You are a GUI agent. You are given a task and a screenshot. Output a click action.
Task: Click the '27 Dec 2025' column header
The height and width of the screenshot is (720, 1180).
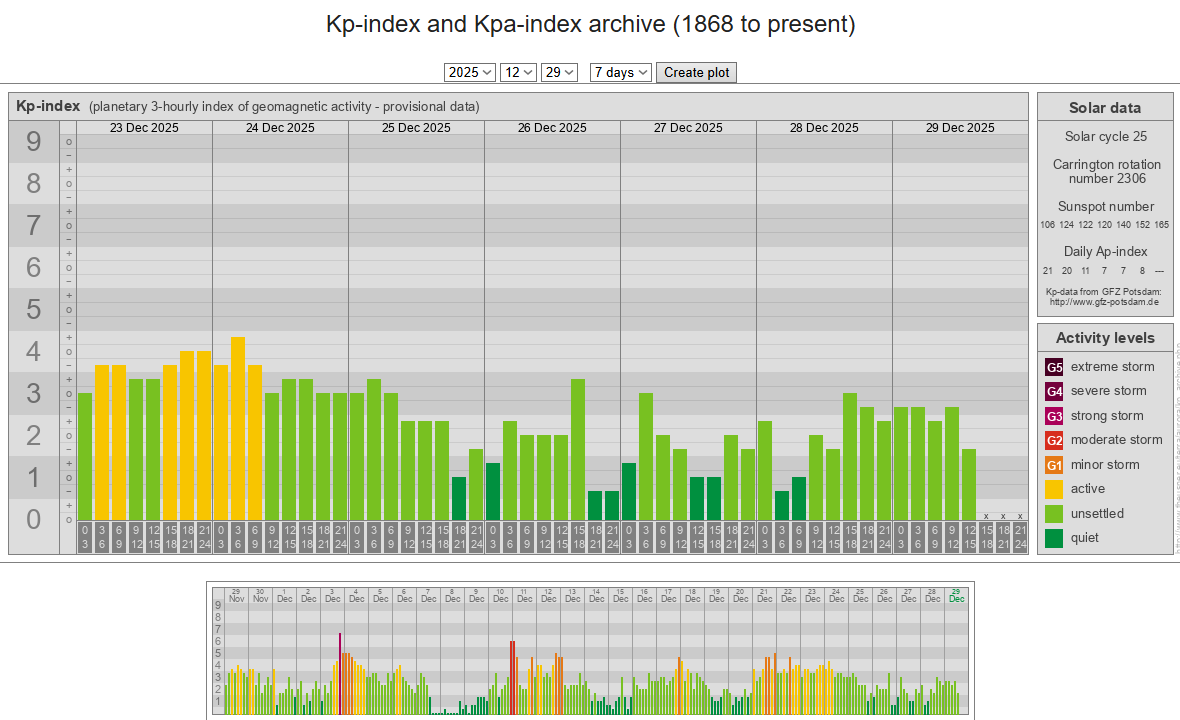tap(688, 128)
